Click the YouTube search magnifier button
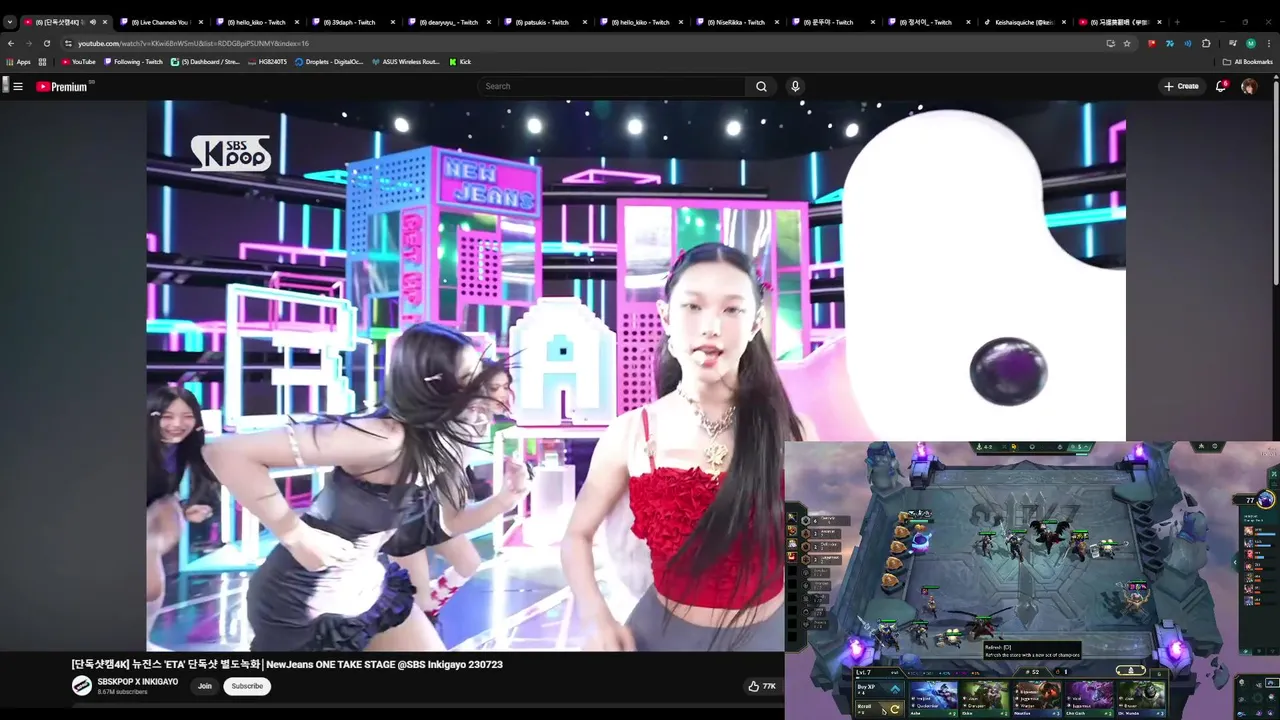This screenshot has height=720, width=1280. point(761,87)
